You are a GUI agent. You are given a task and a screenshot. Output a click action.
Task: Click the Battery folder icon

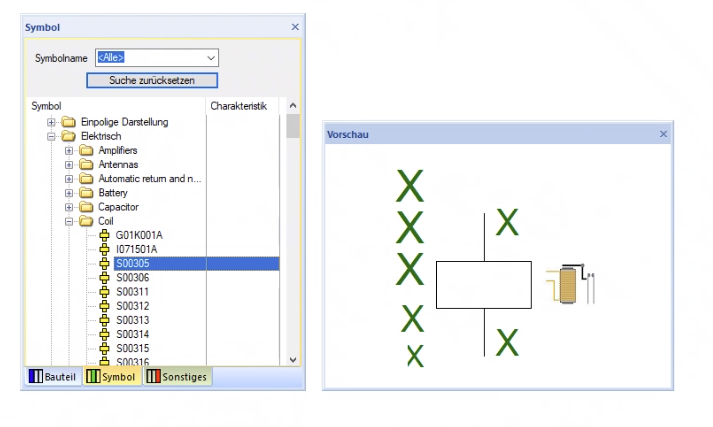click(x=86, y=193)
